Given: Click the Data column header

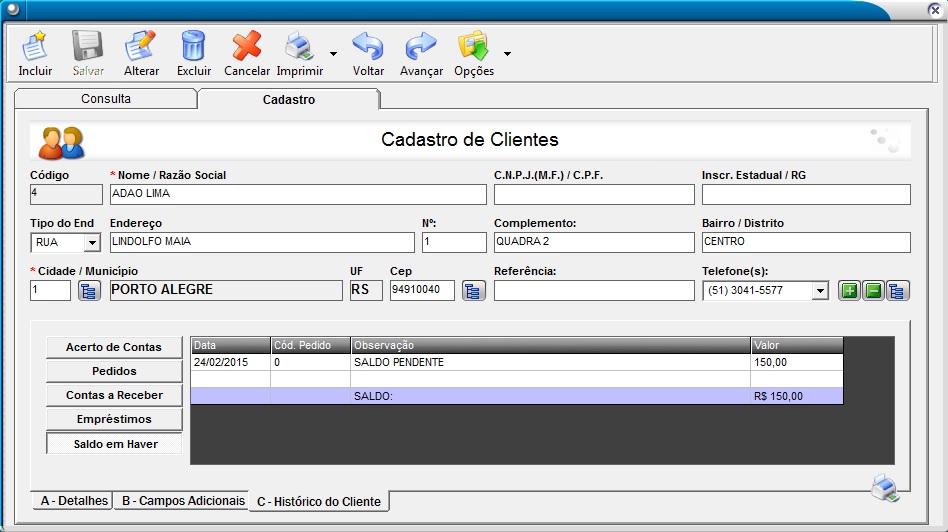Looking at the screenshot, I should click(230, 345).
